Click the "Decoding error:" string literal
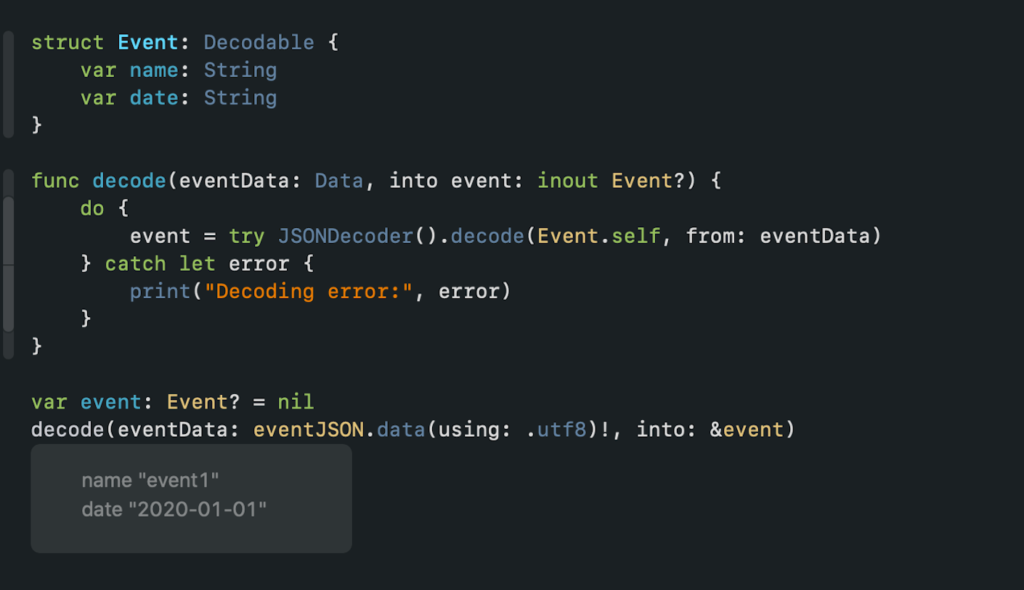The image size is (1024, 590). coord(308,291)
